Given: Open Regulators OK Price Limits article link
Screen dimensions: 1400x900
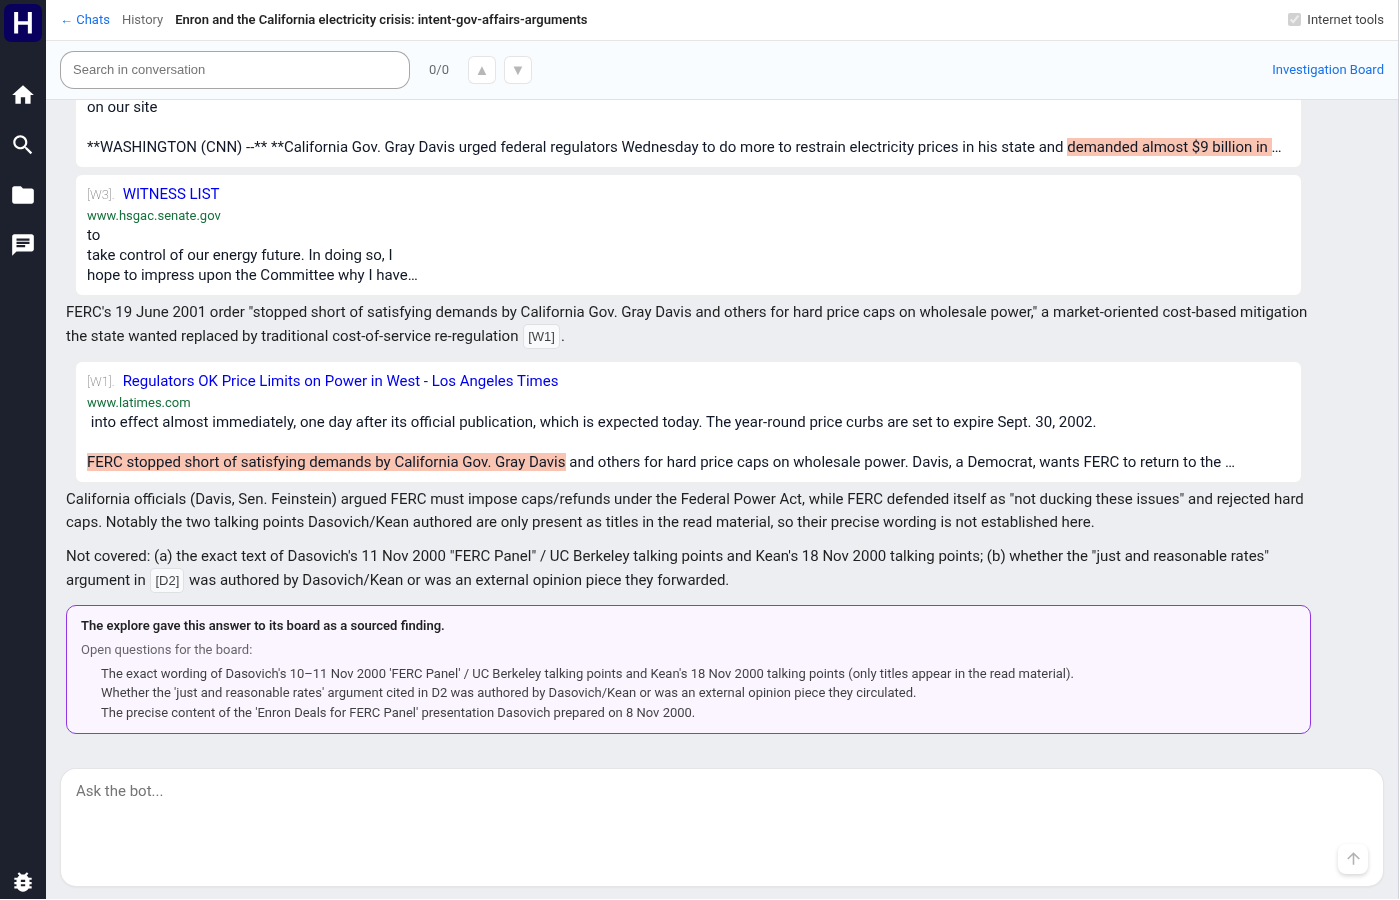Looking at the screenshot, I should pos(340,381).
